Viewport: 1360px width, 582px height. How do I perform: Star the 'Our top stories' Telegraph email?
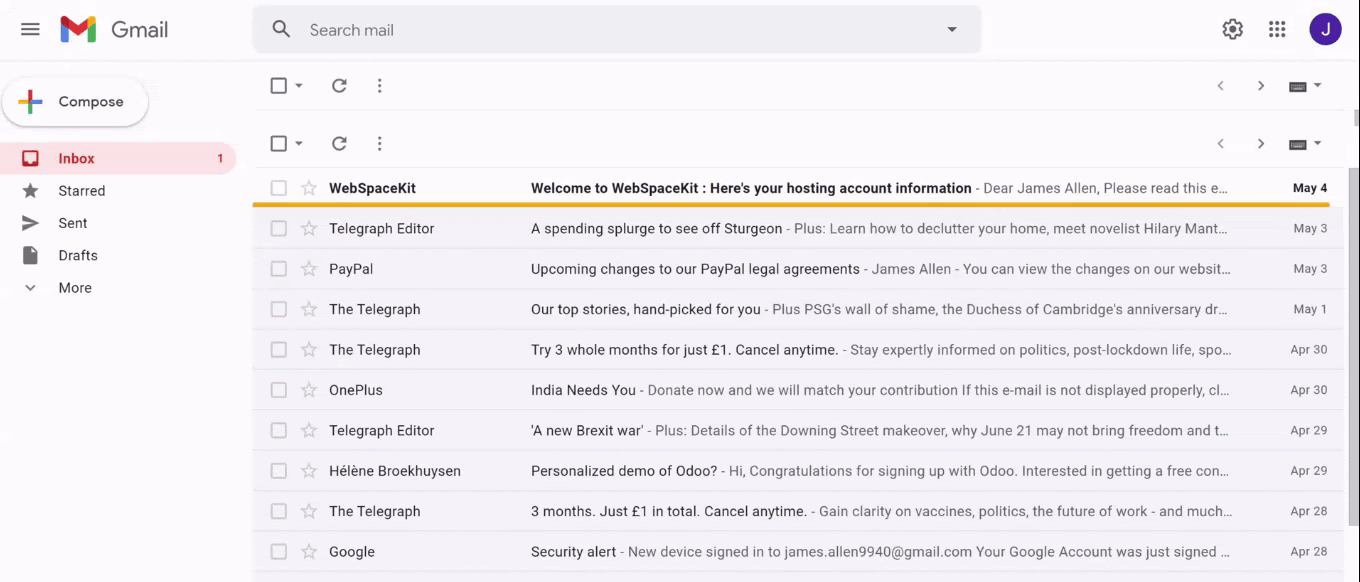309,310
